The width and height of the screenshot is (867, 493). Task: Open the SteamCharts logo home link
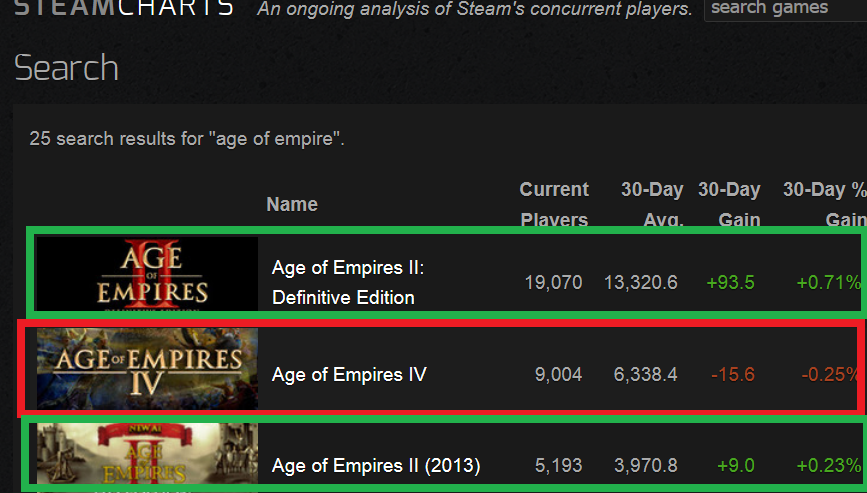[124, 8]
